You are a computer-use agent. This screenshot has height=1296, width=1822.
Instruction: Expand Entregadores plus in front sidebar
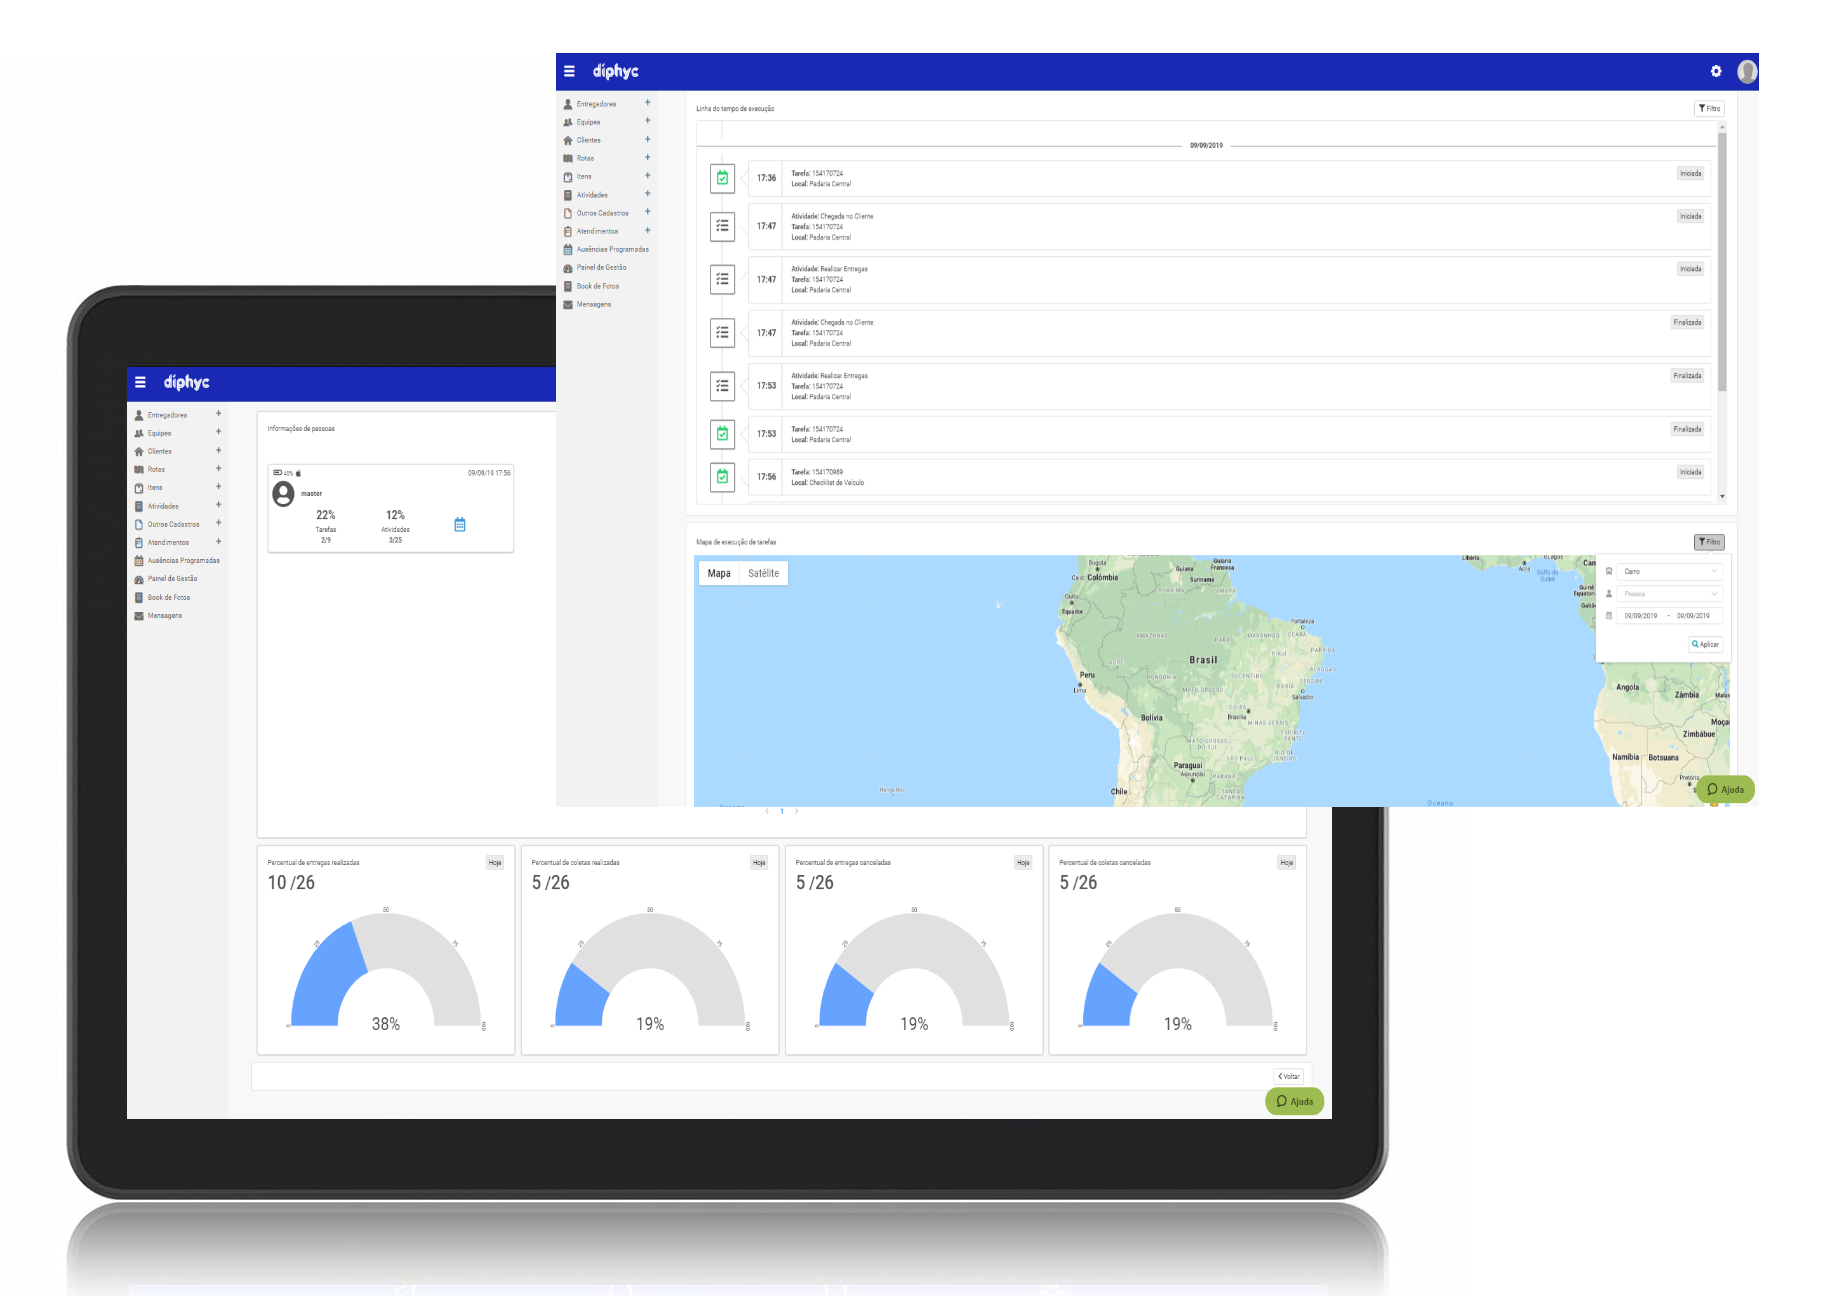(648, 103)
